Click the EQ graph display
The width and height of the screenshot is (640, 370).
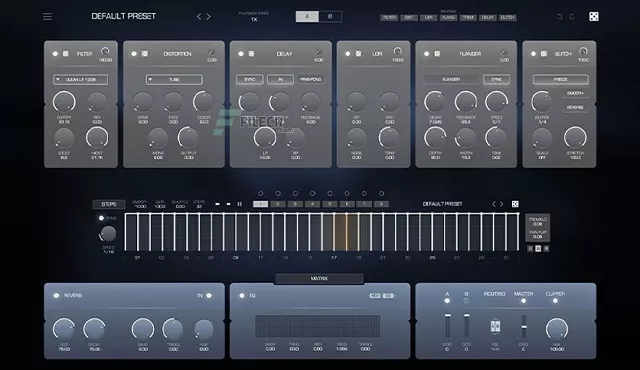pos(318,326)
